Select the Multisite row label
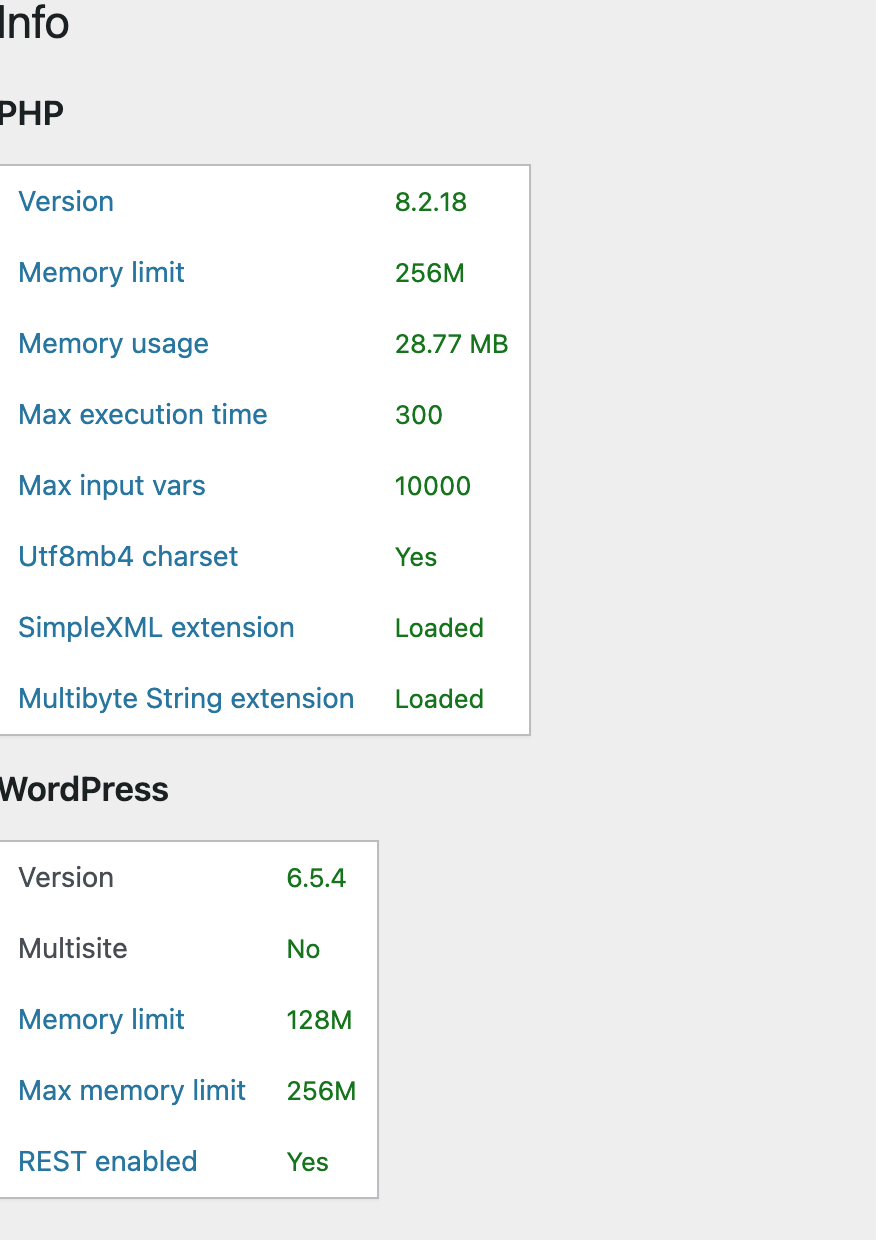Image resolution: width=876 pixels, height=1240 pixels. click(73, 948)
